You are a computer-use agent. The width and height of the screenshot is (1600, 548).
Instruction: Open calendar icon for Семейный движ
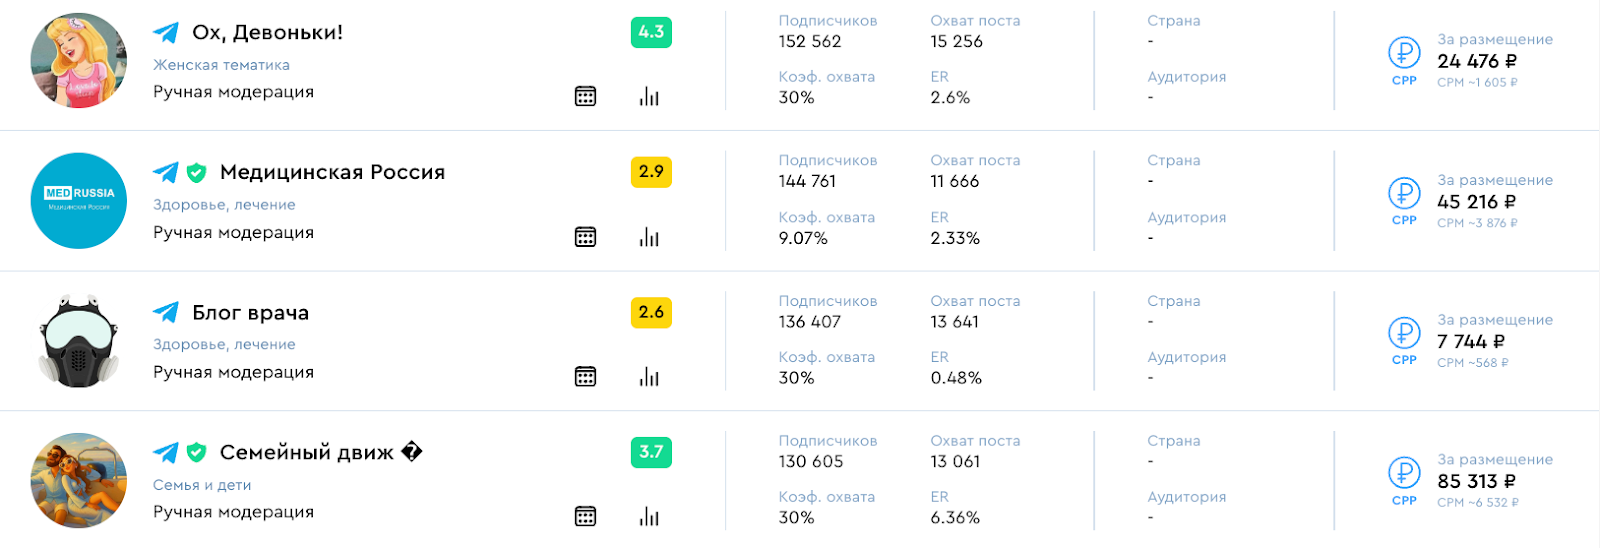[x=585, y=516]
